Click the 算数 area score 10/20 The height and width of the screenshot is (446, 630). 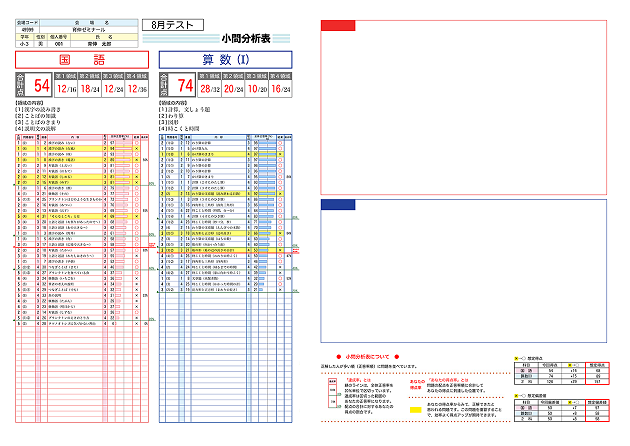[257, 89]
